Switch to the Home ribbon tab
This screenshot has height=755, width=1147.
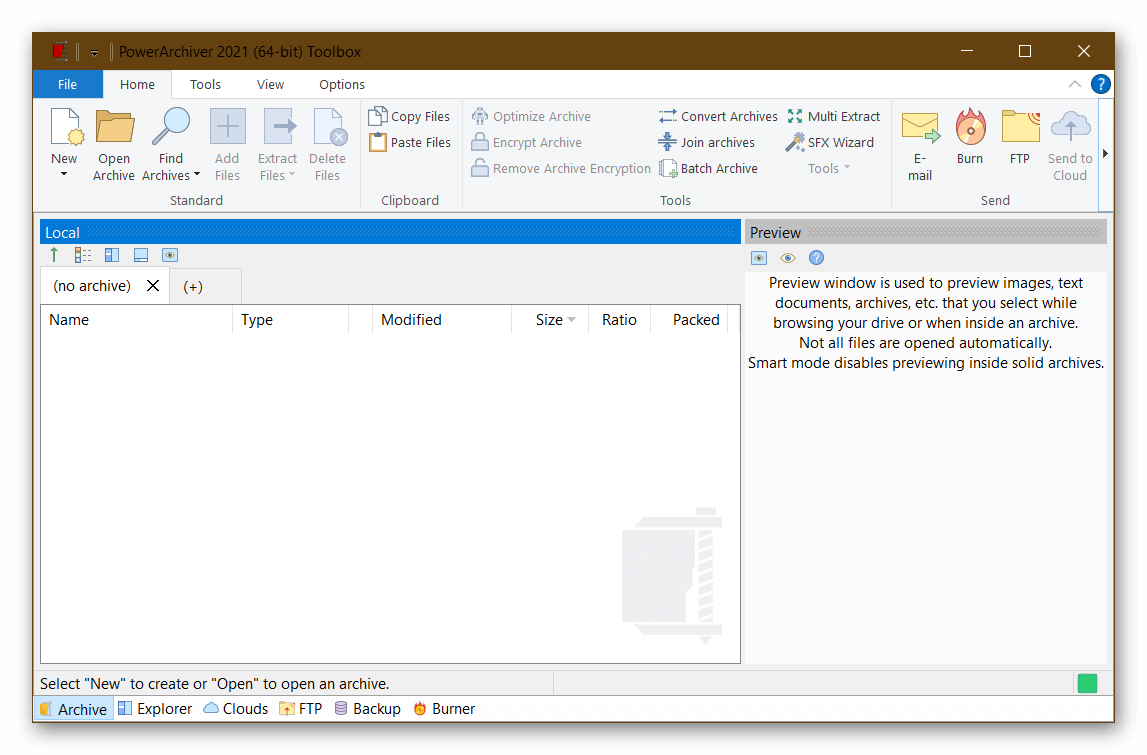137,84
